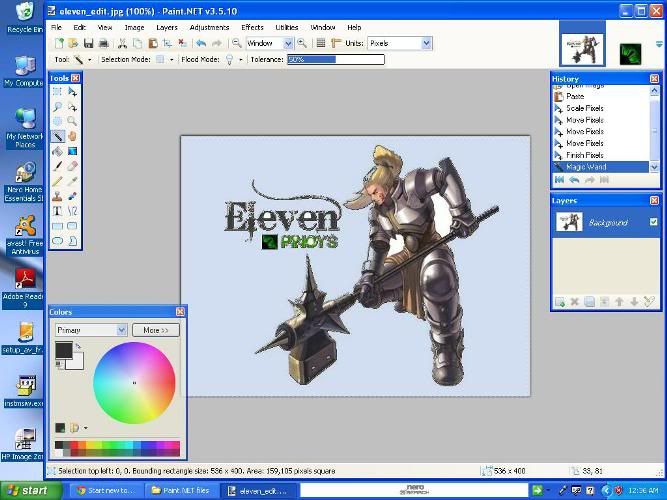Select the Rounded Rectangle tool
The image size is (667, 500).
(x=72, y=226)
